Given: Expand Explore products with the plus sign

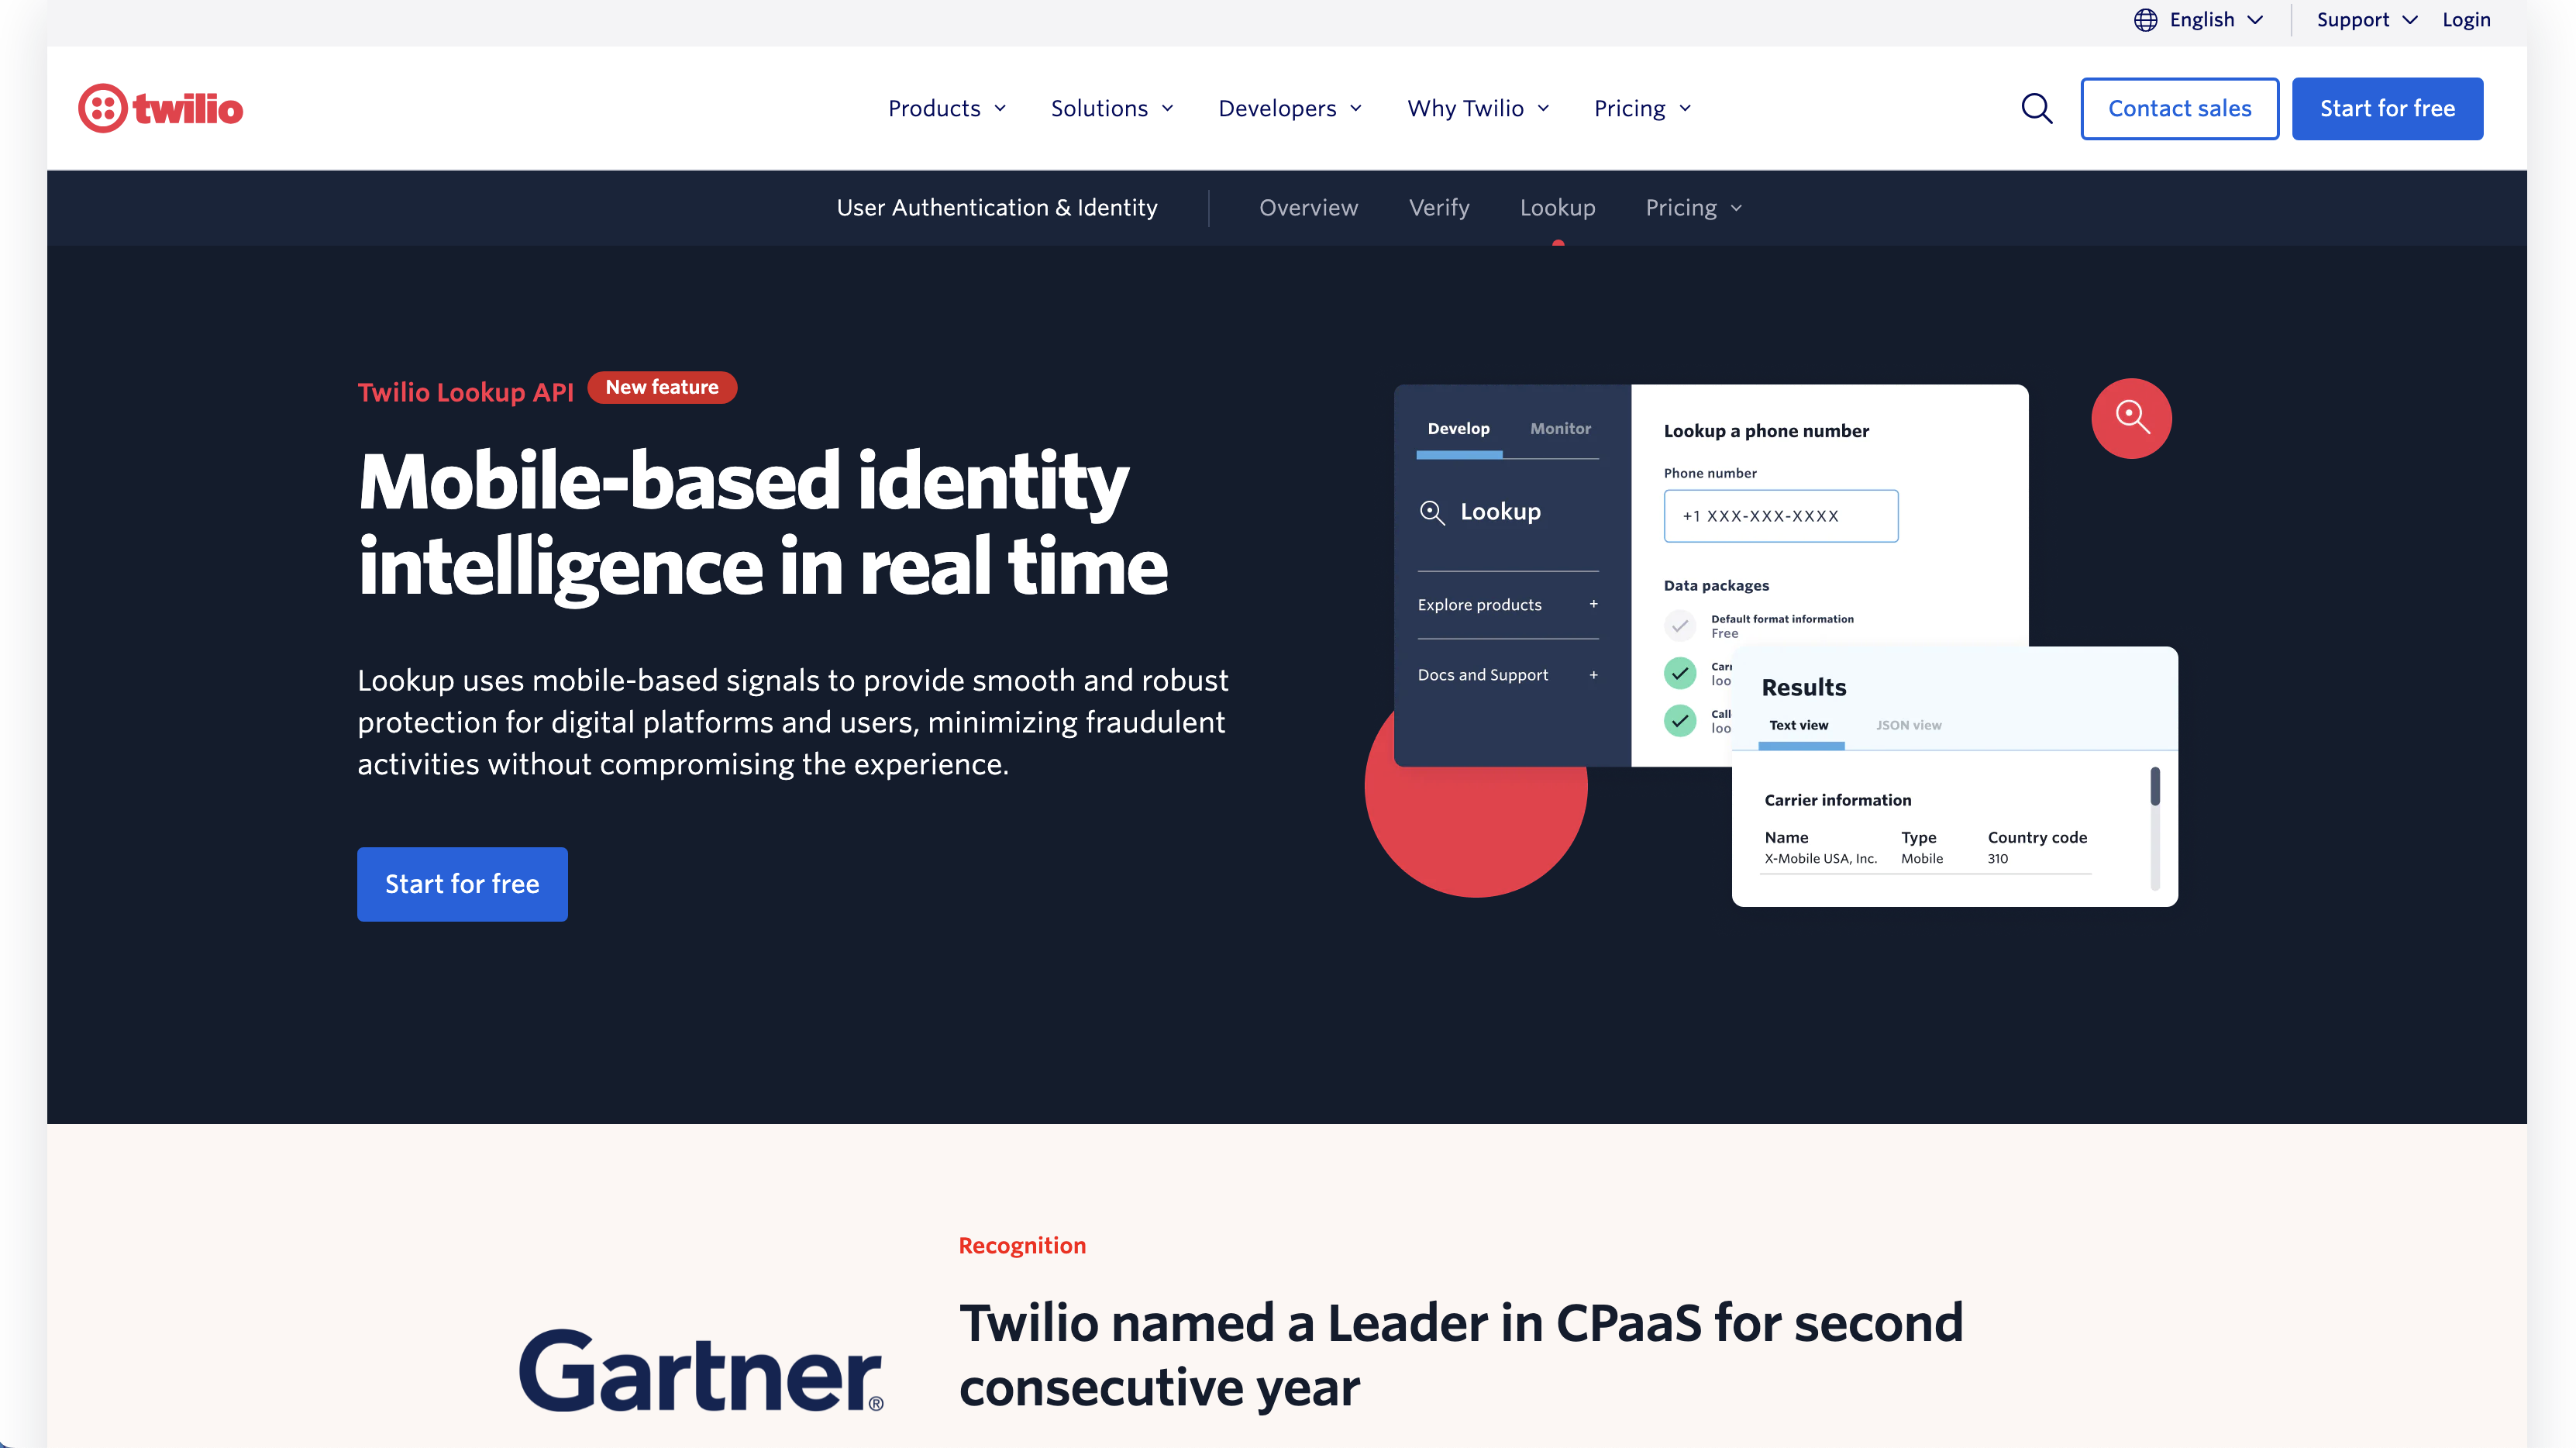Looking at the screenshot, I should (x=1594, y=604).
